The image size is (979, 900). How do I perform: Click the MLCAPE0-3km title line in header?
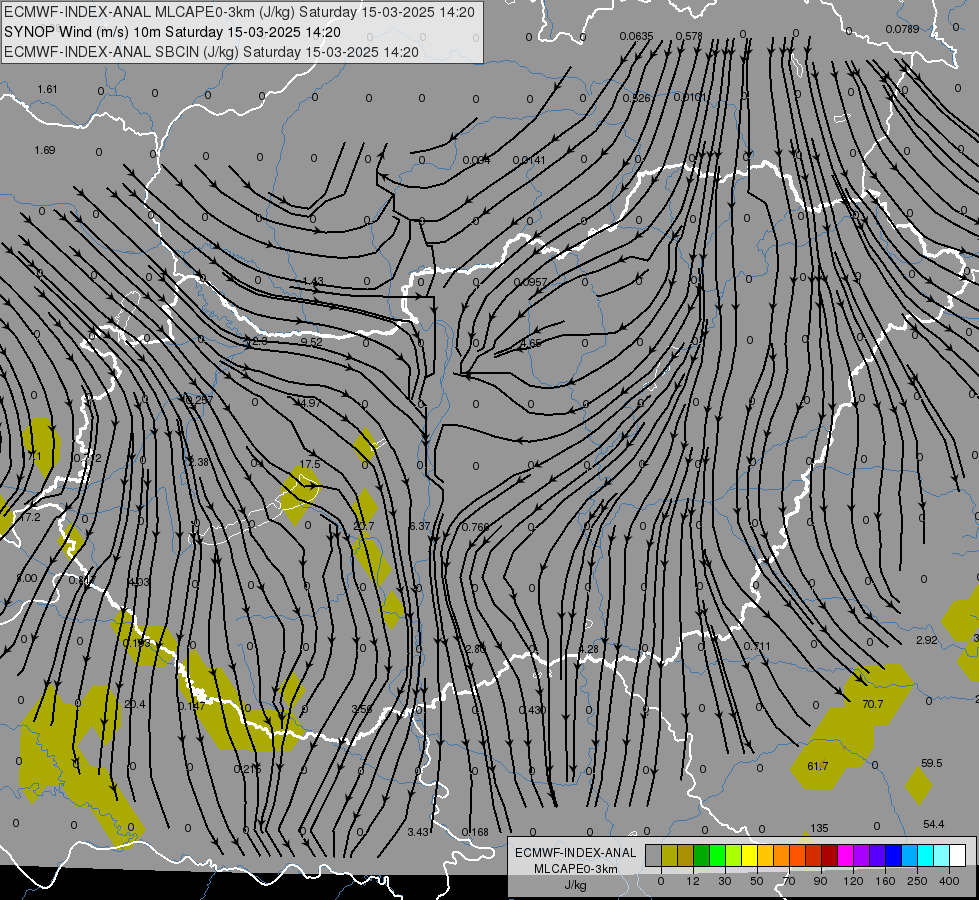(x=239, y=12)
